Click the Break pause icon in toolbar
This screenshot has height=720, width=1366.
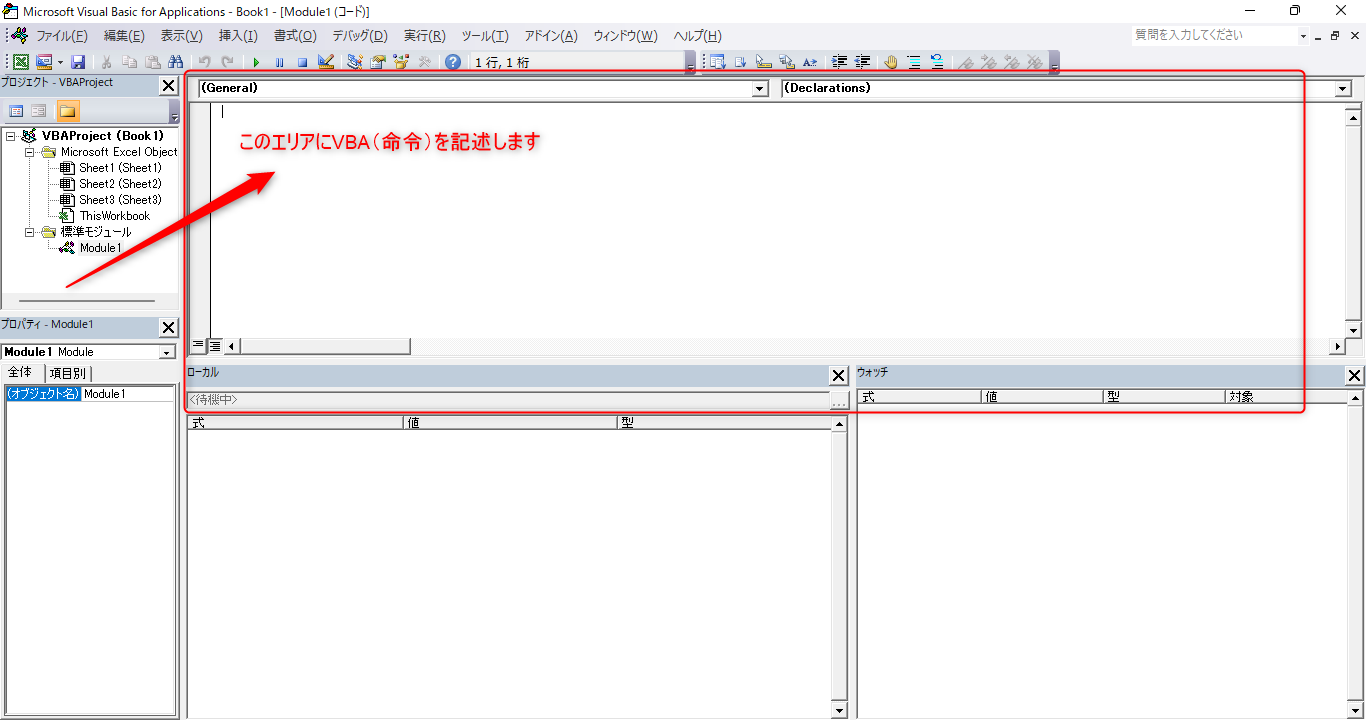click(x=279, y=62)
